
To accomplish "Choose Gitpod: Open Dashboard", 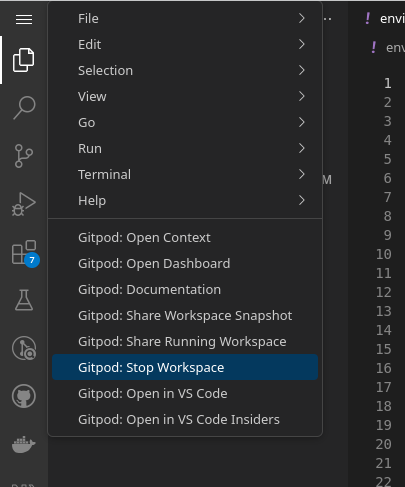I will [185, 263].
